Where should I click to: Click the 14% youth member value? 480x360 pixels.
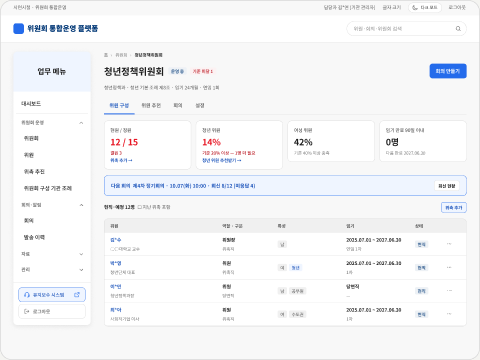211,142
